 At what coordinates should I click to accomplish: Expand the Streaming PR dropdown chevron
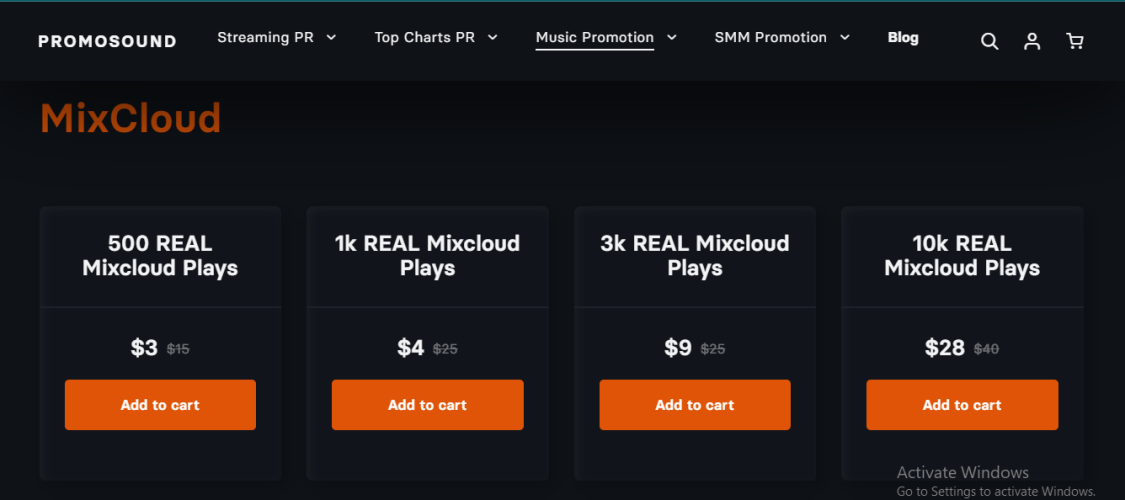[x=331, y=38]
